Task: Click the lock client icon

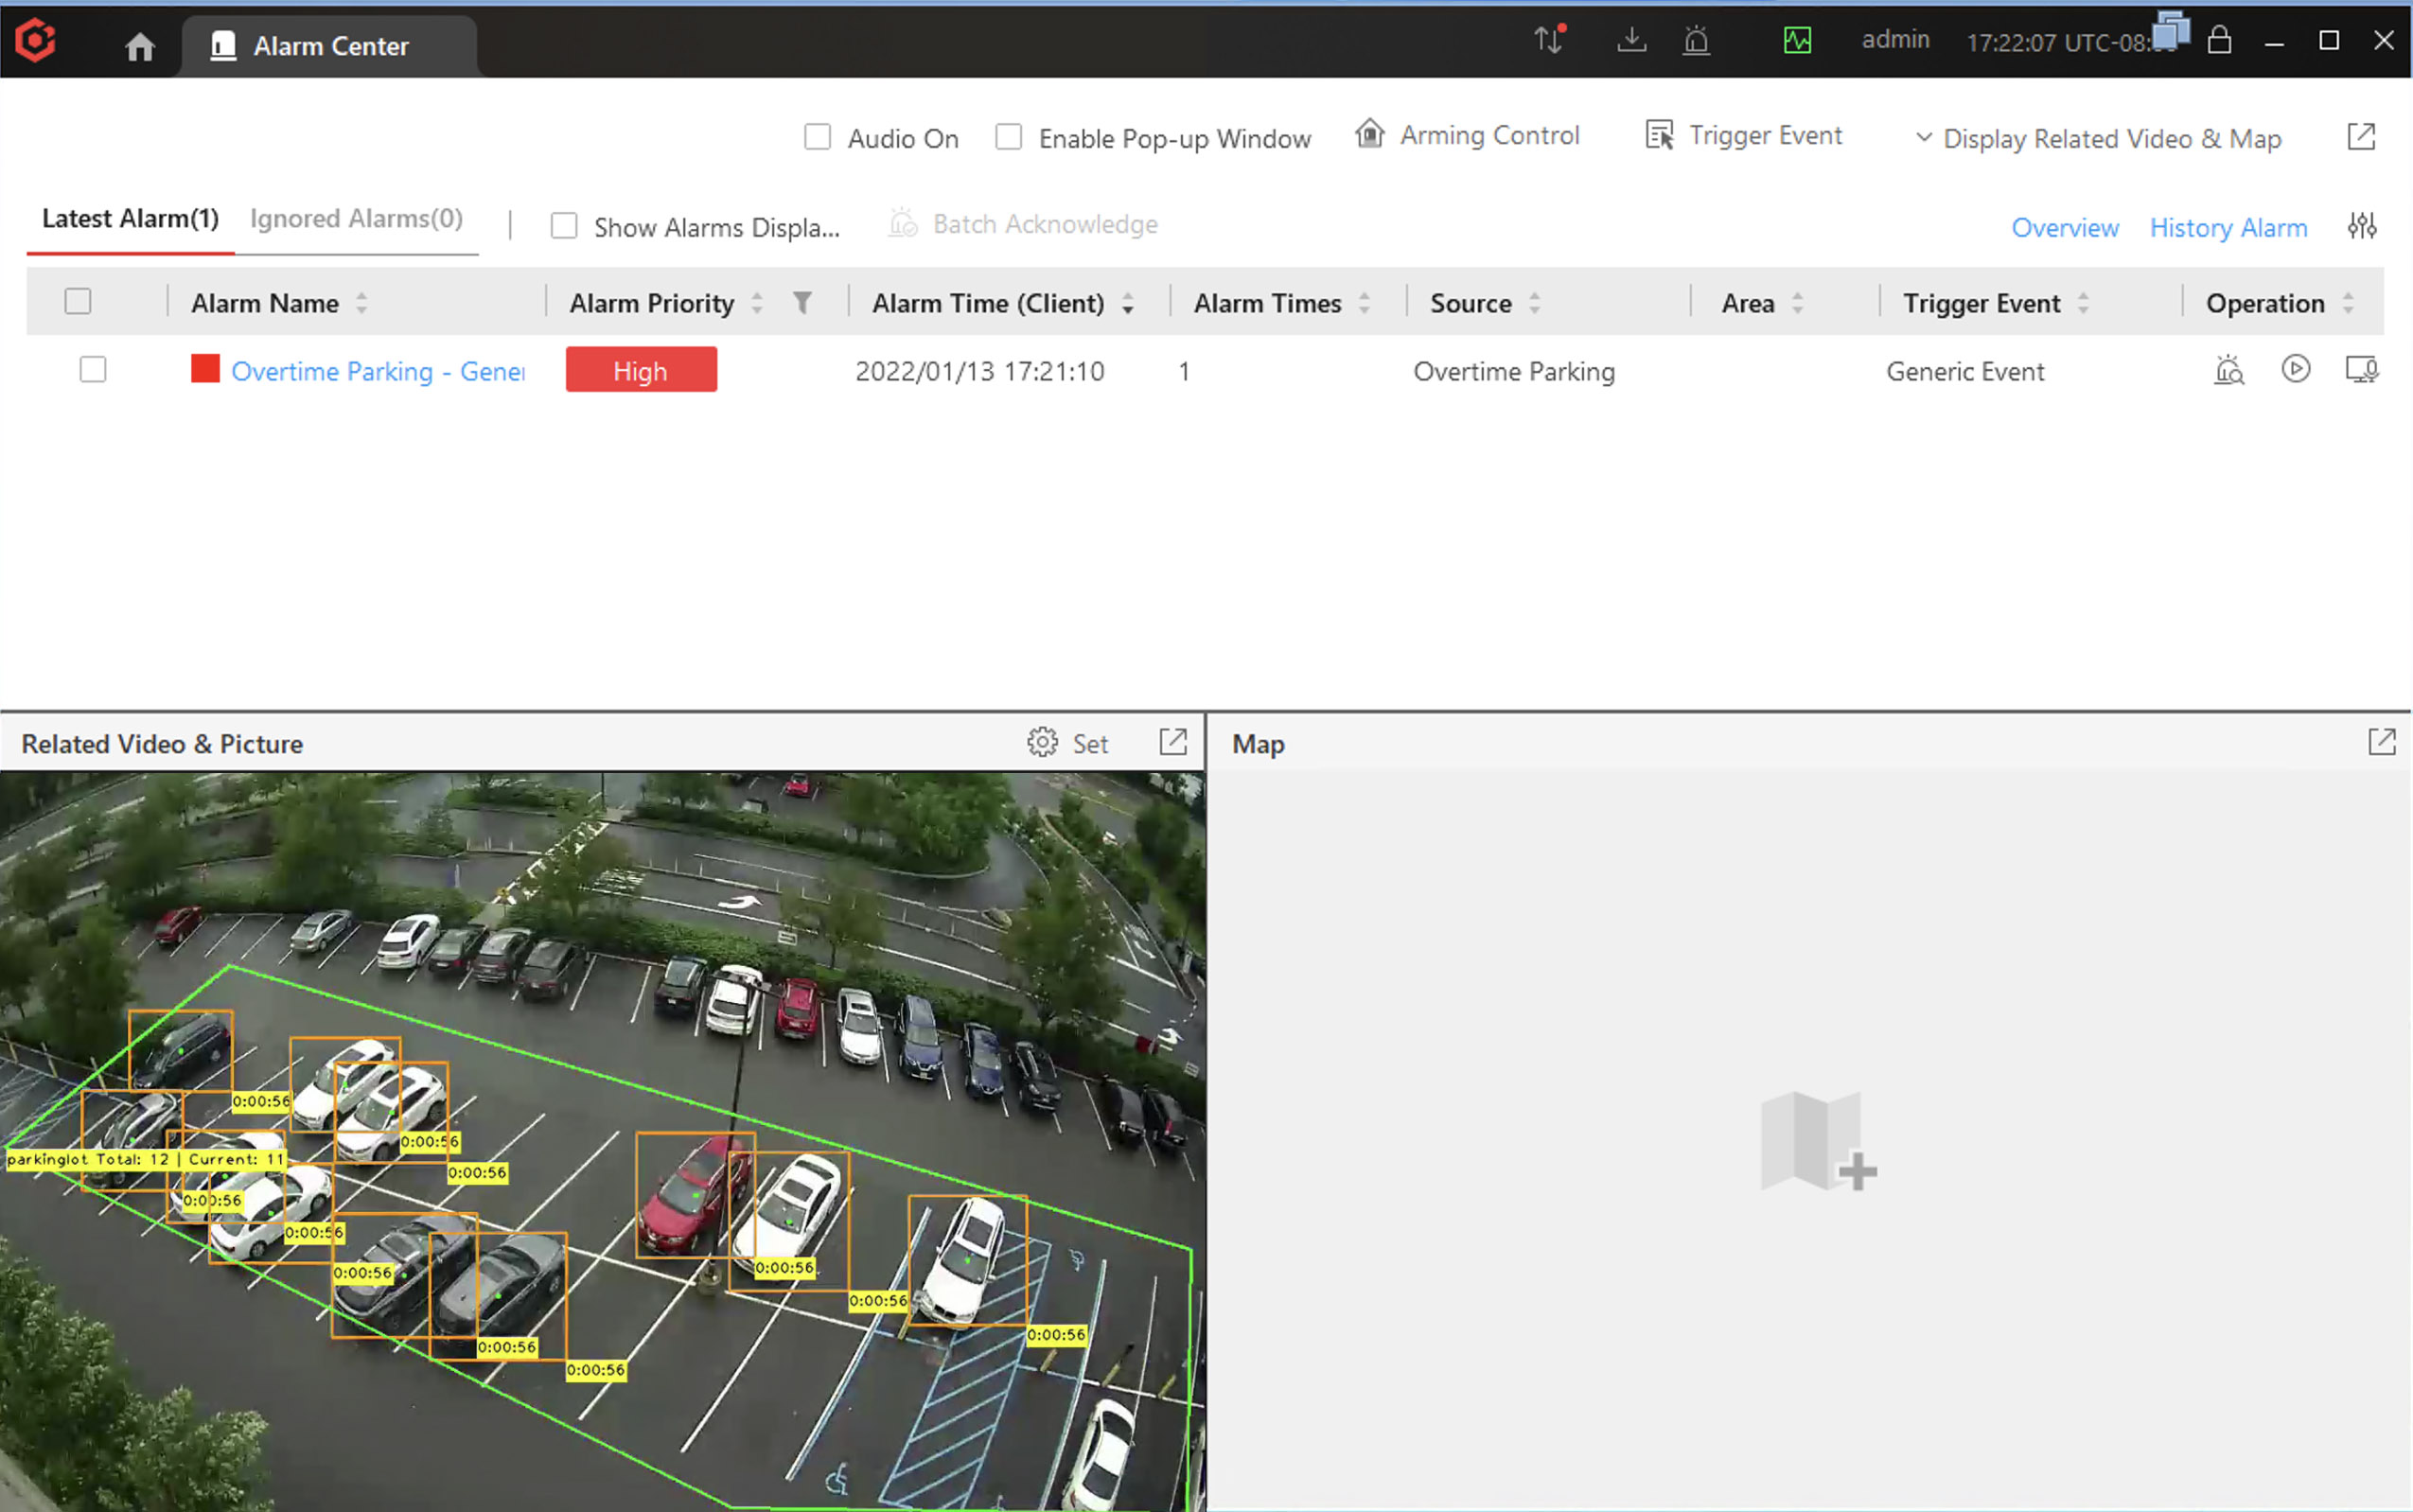Action: (x=2220, y=39)
